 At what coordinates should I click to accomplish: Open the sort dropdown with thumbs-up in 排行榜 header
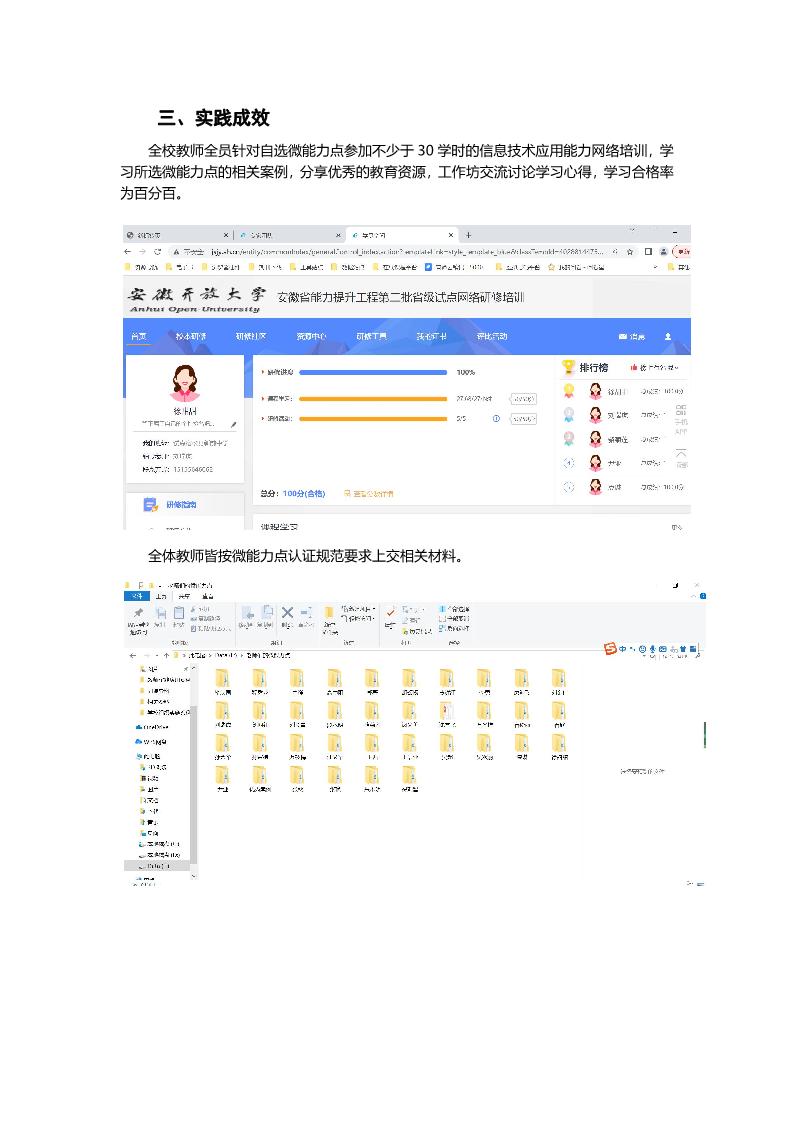[654, 367]
